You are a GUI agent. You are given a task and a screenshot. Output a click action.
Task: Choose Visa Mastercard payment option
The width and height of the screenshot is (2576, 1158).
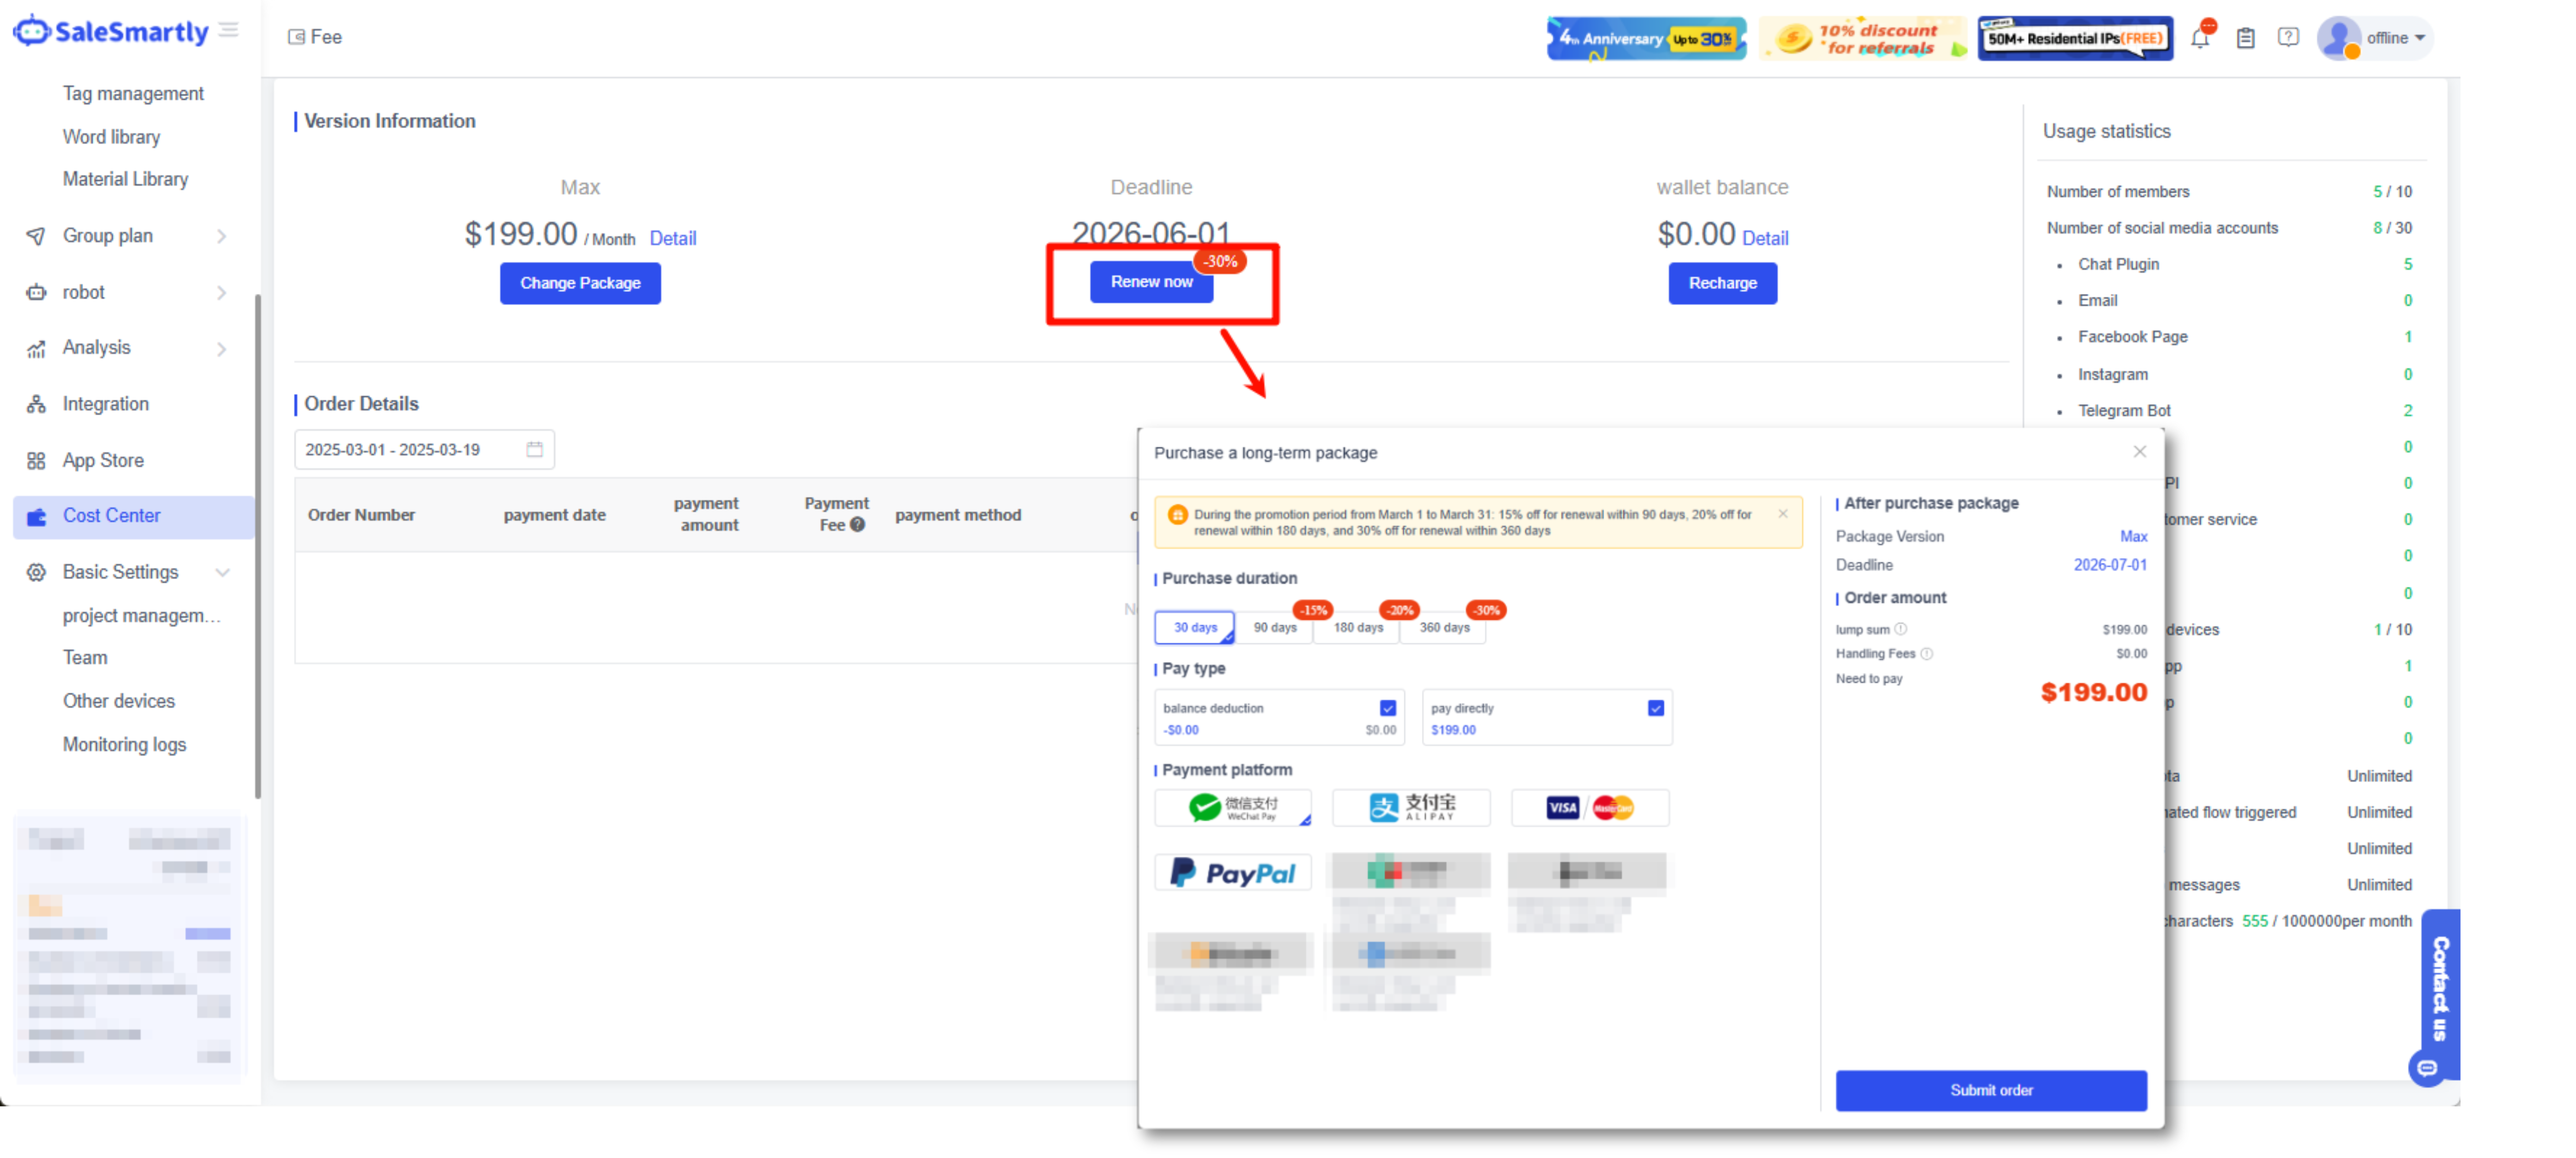pos(1589,807)
